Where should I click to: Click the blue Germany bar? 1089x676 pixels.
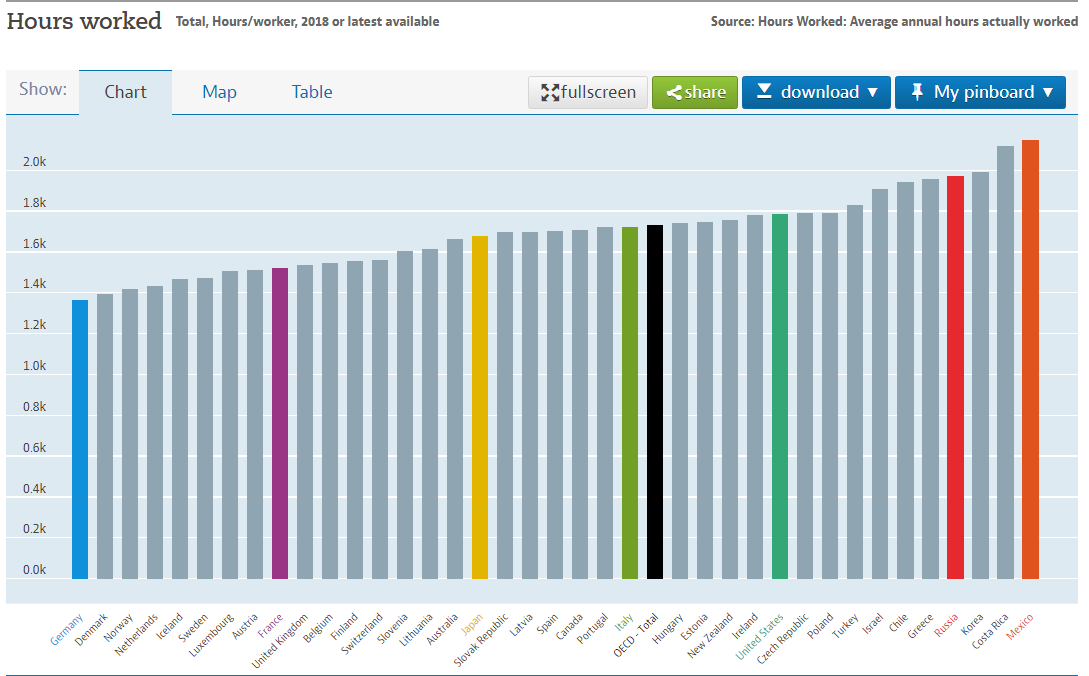point(80,439)
